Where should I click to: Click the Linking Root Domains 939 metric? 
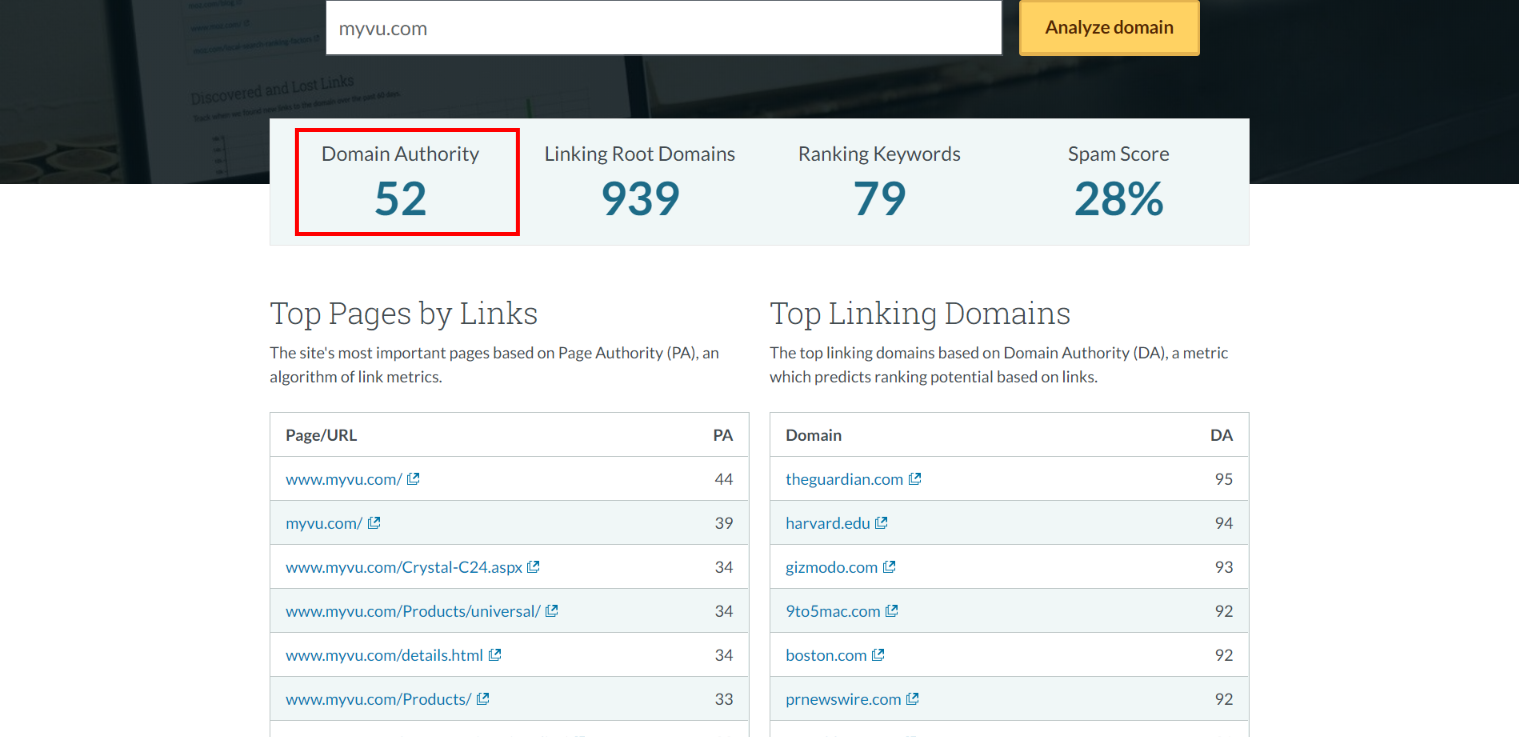pyautogui.click(x=640, y=198)
